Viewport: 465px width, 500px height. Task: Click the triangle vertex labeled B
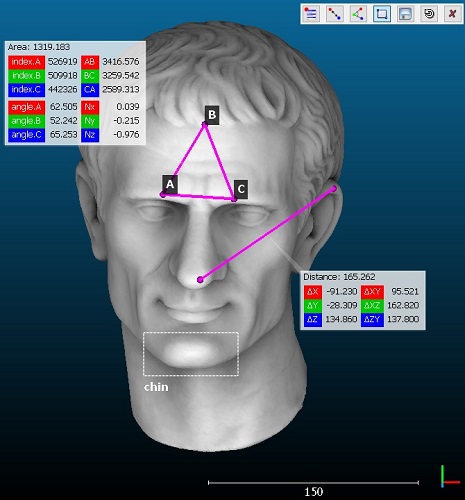coord(205,124)
